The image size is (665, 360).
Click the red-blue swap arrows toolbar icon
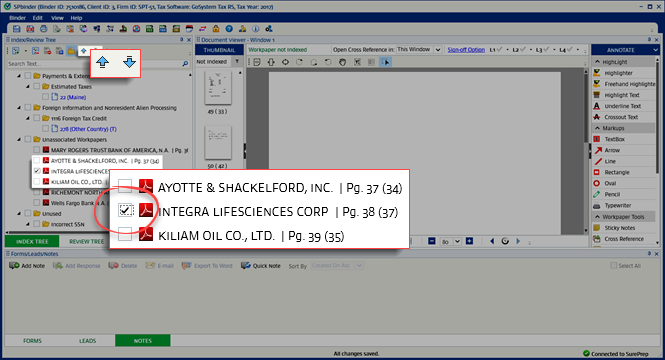pos(202,29)
